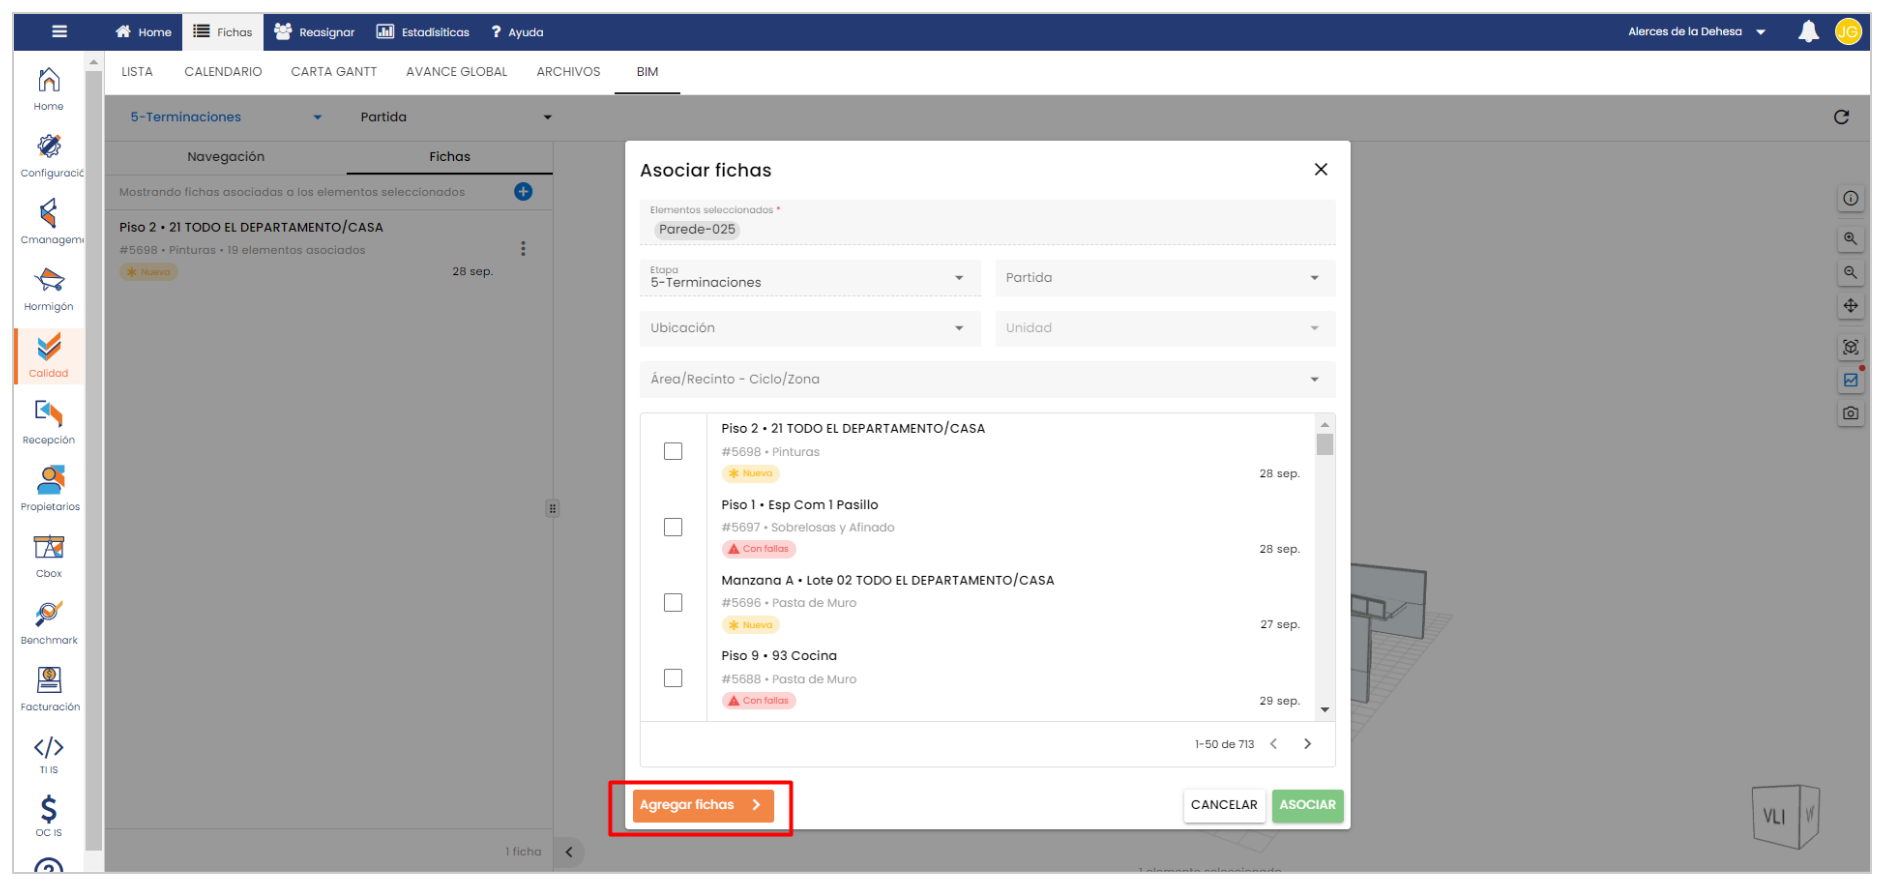Click the blue plus add ficha icon
Image resolution: width=1881 pixels, height=884 pixels.
click(523, 192)
